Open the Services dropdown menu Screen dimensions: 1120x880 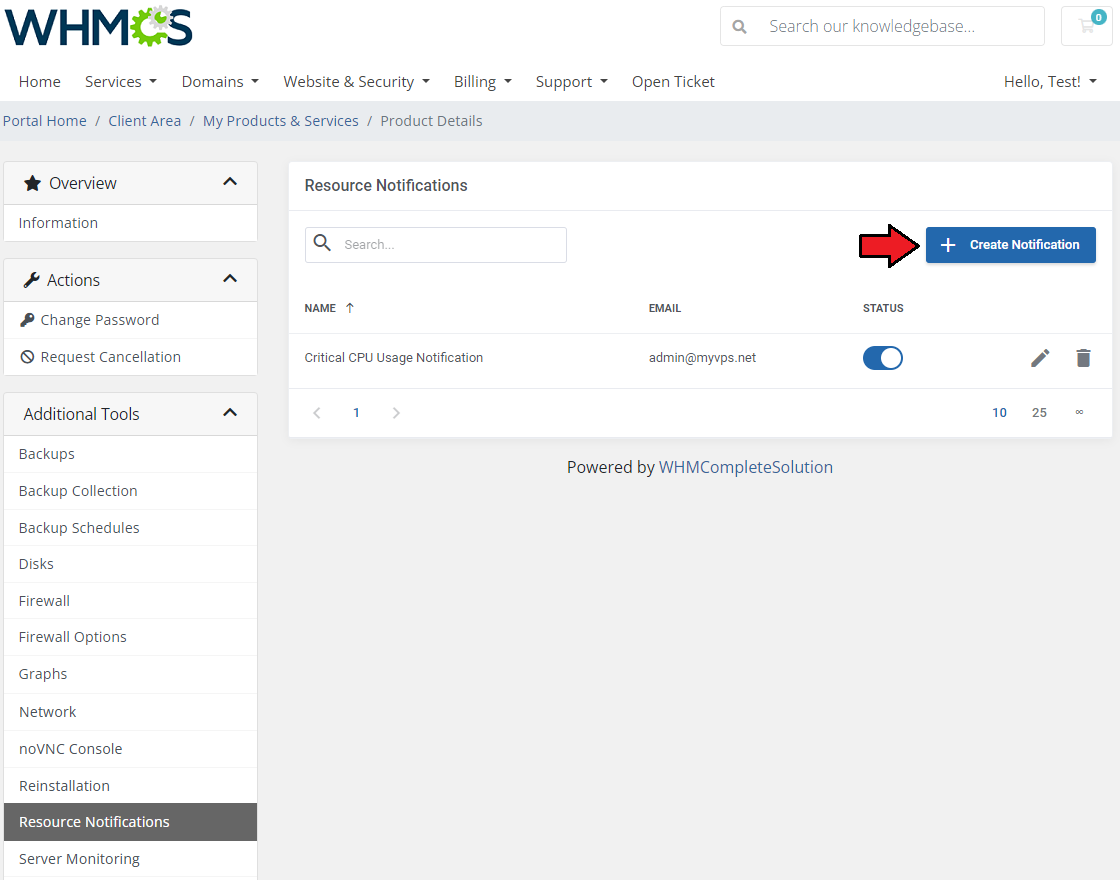(x=120, y=82)
